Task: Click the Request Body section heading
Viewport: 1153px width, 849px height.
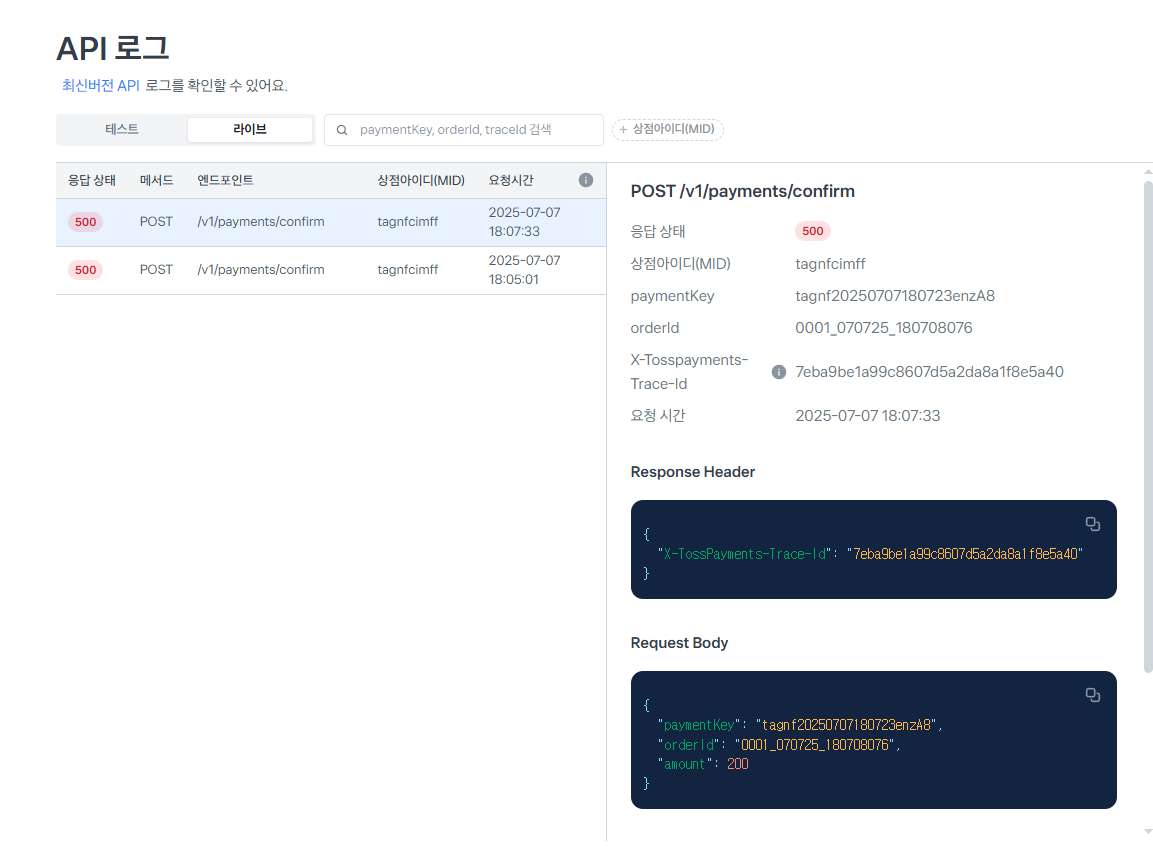Action: coord(679,643)
